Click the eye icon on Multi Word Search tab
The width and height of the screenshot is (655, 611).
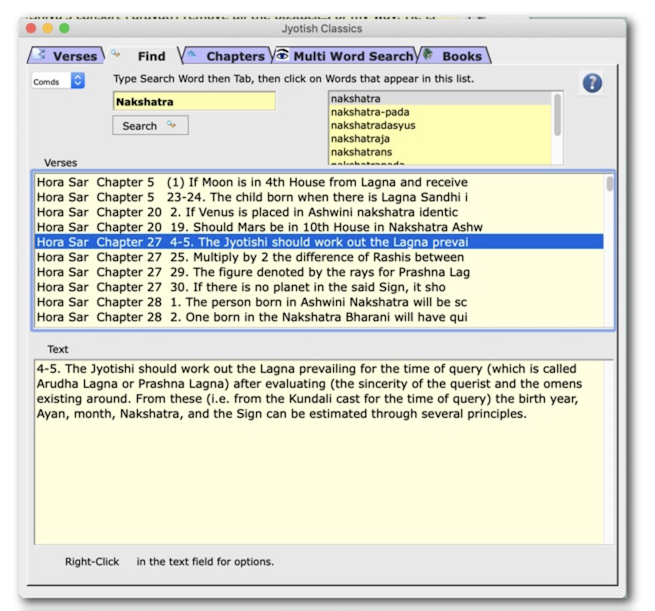coord(282,56)
